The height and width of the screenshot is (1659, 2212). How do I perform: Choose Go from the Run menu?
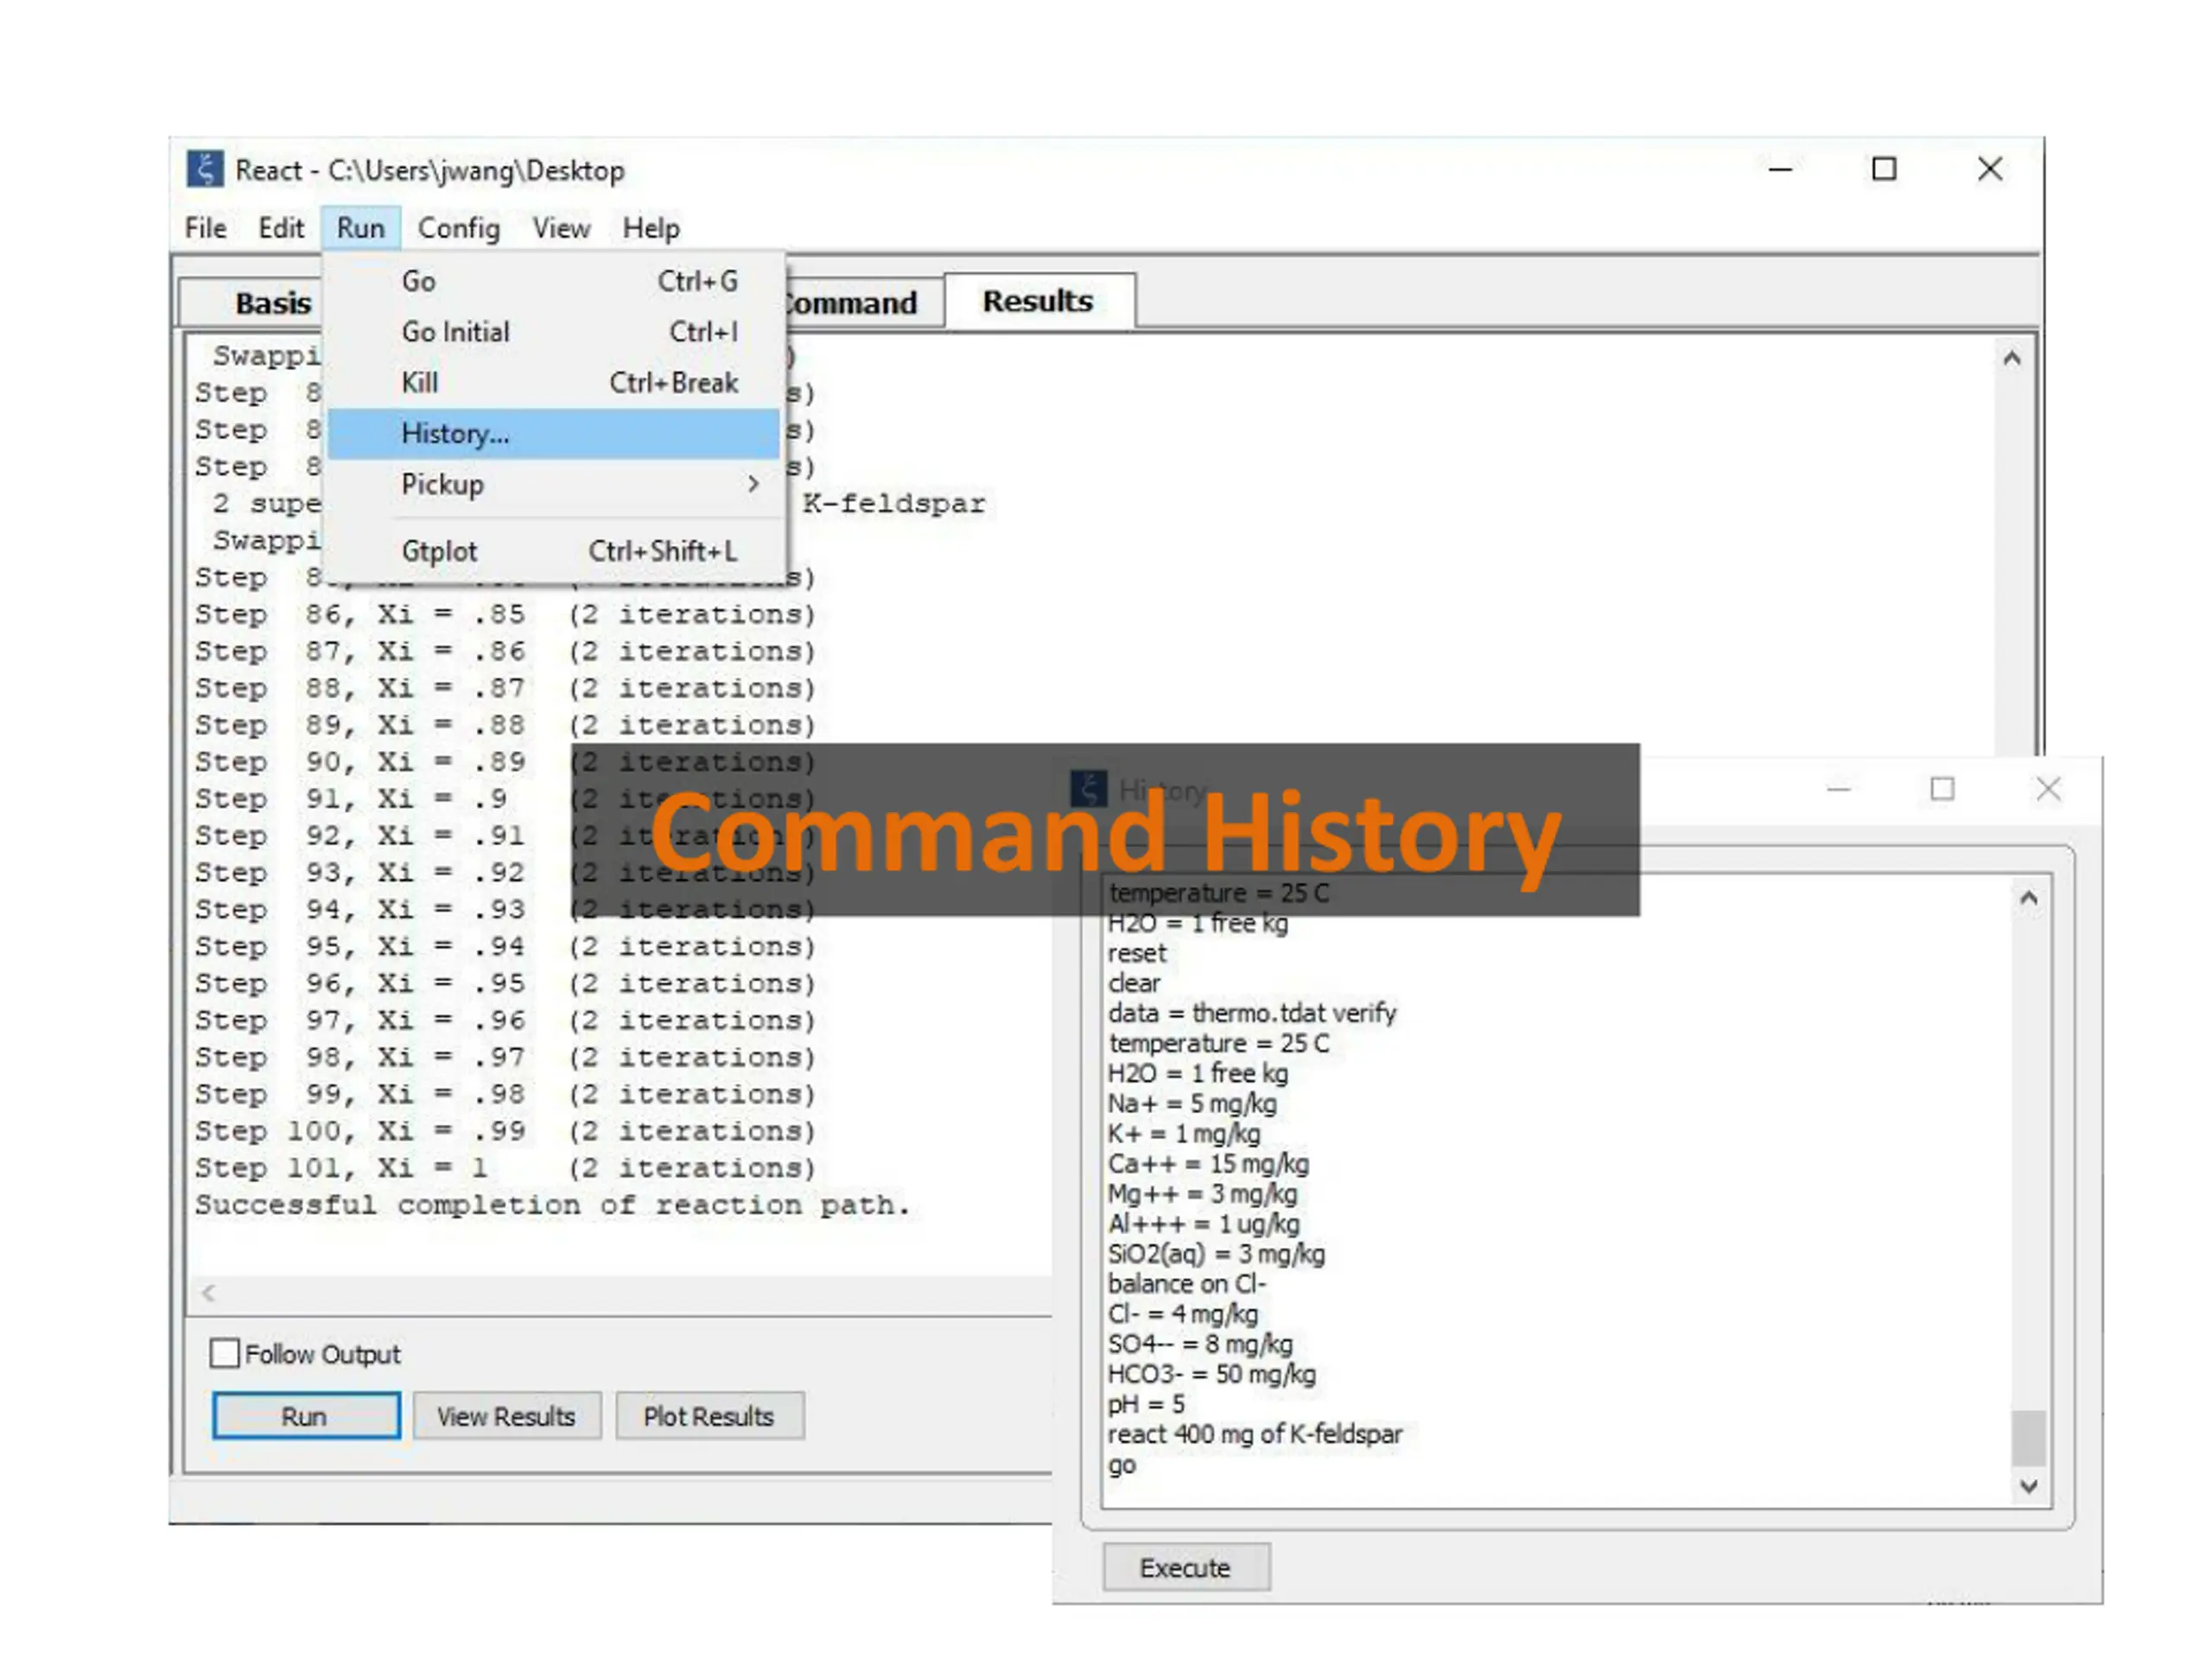point(554,281)
